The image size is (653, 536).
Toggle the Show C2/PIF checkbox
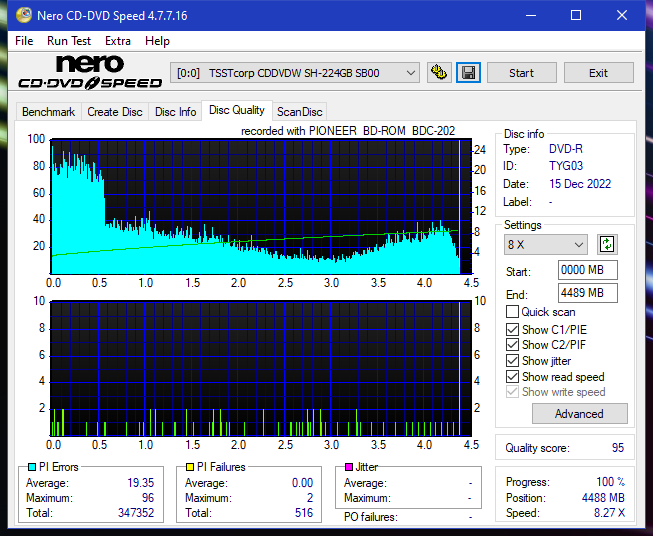[512, 345]
